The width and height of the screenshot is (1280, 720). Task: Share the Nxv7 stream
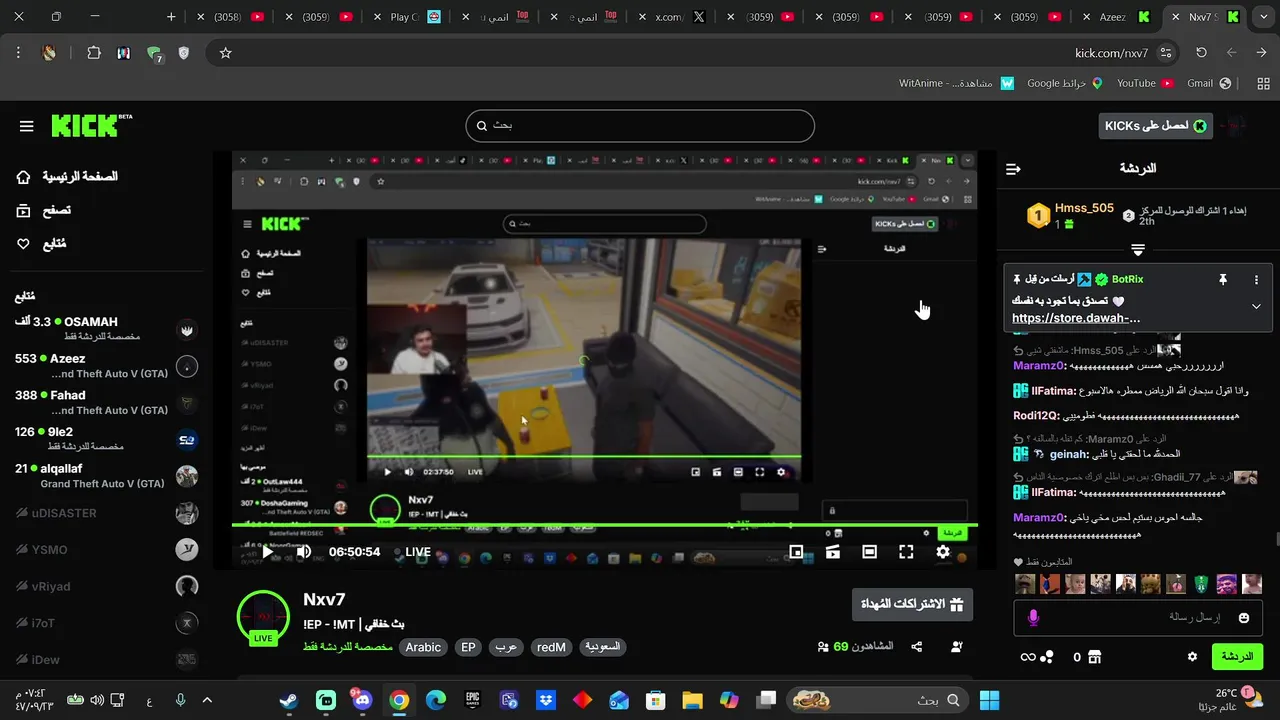click(x=917, y=647)
